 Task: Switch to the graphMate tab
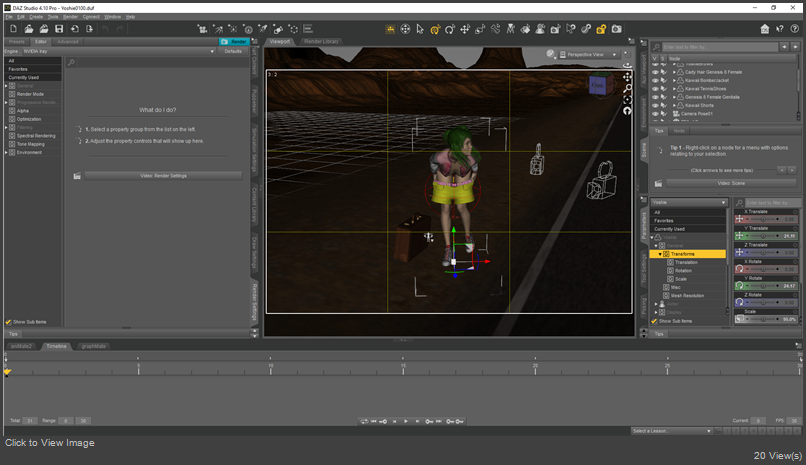pyautogui.click(x=94, y=346)
